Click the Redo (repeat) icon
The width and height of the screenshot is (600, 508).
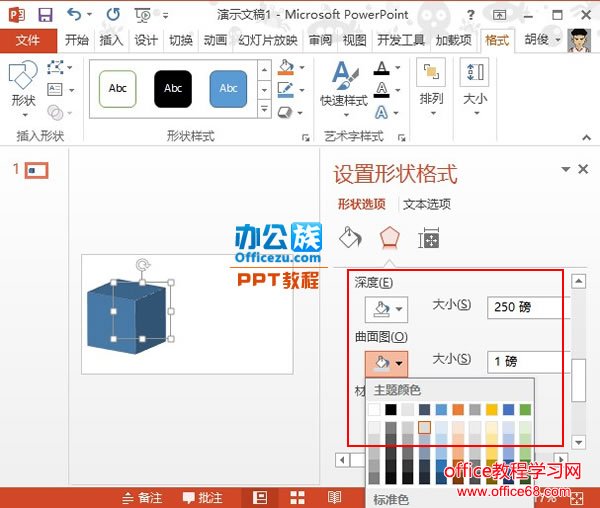click(x=113, y=15)
